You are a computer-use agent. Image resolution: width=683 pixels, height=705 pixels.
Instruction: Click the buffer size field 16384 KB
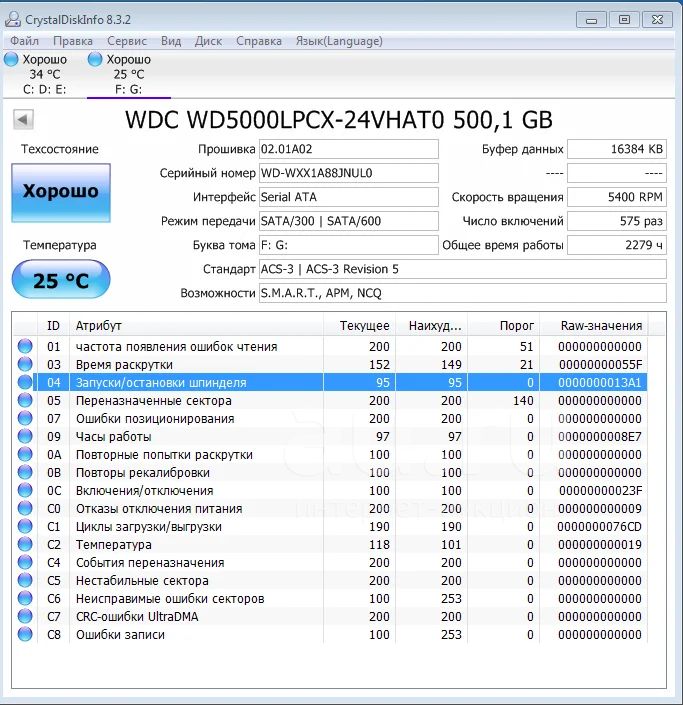tap(617, 149)
